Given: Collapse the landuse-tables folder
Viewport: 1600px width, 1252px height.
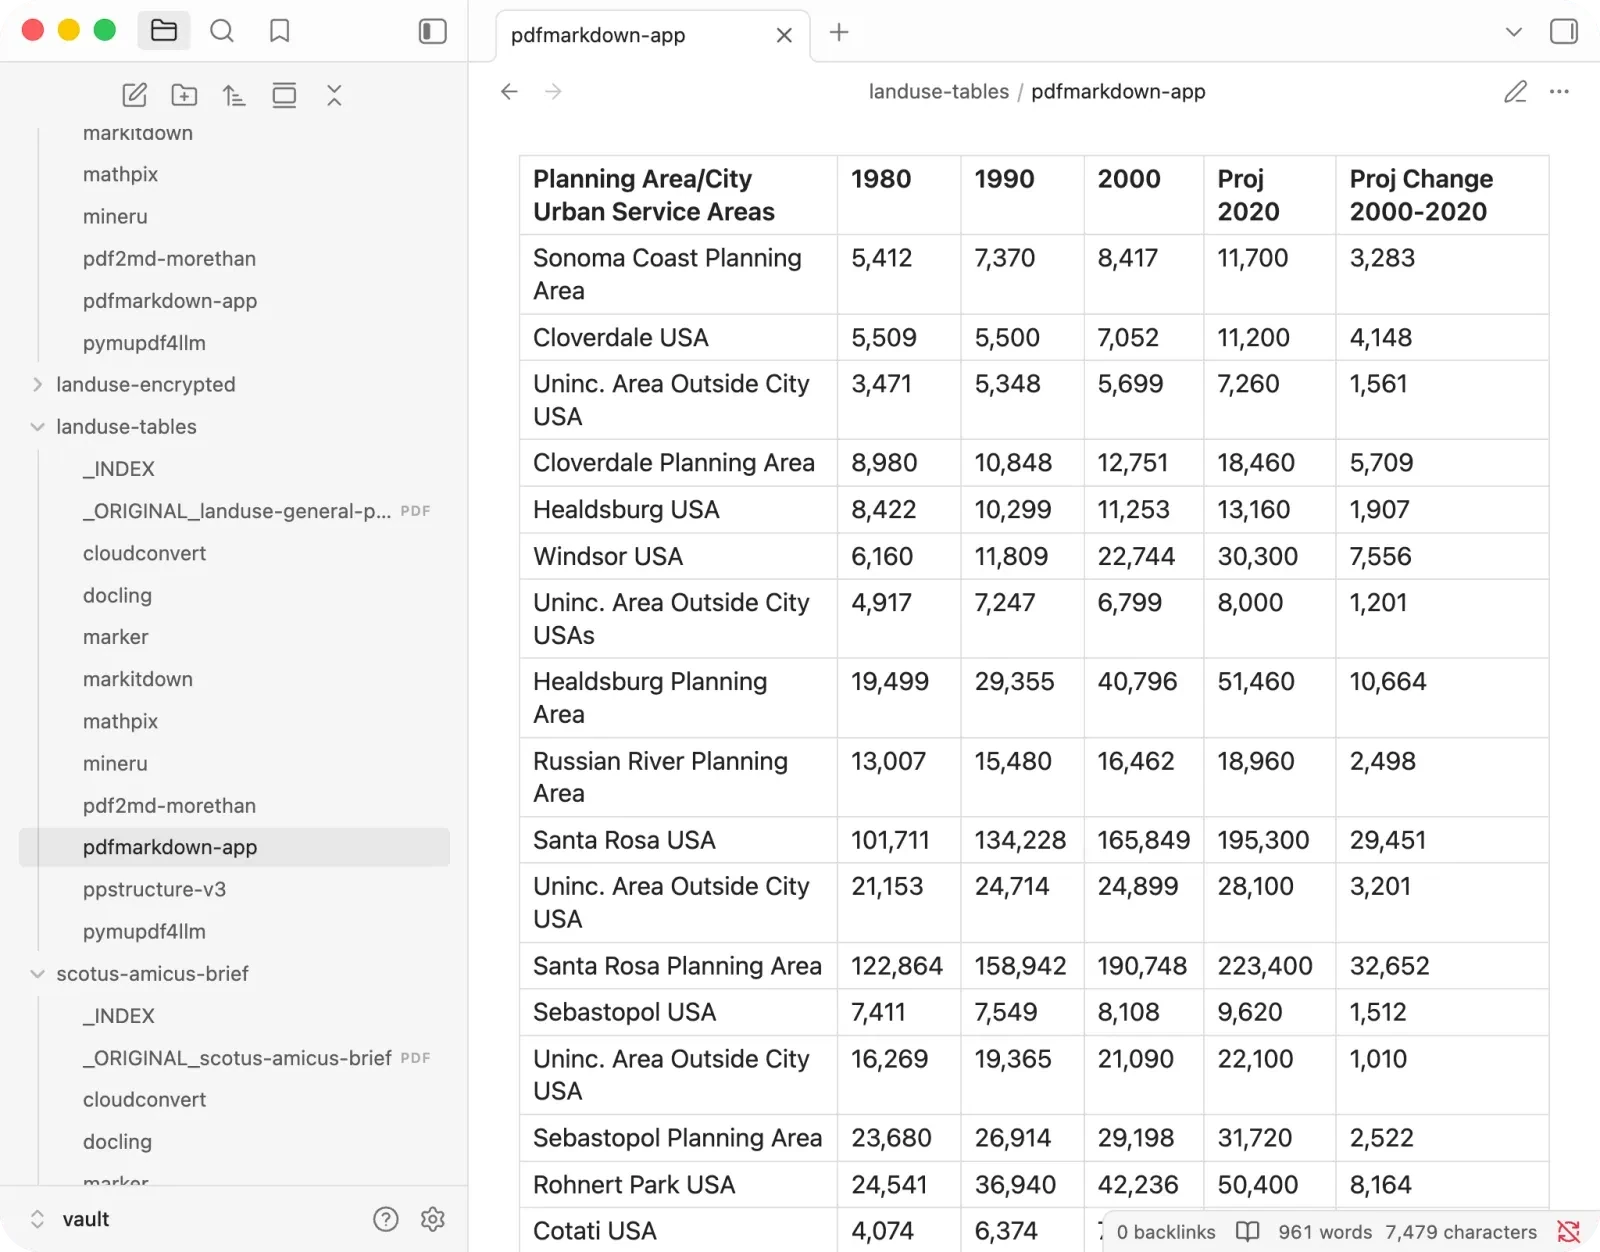Looking at the screenshot, I should pos(126,427).
